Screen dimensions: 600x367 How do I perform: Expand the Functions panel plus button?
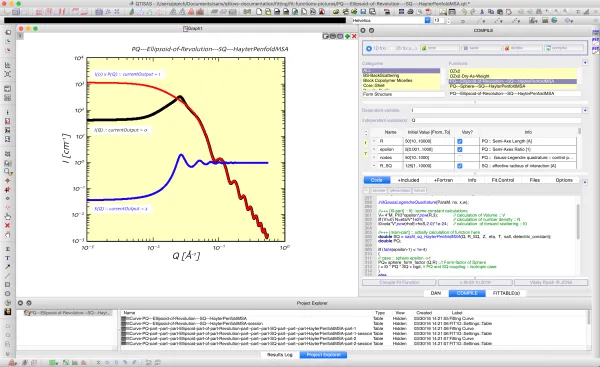point(585,62)
